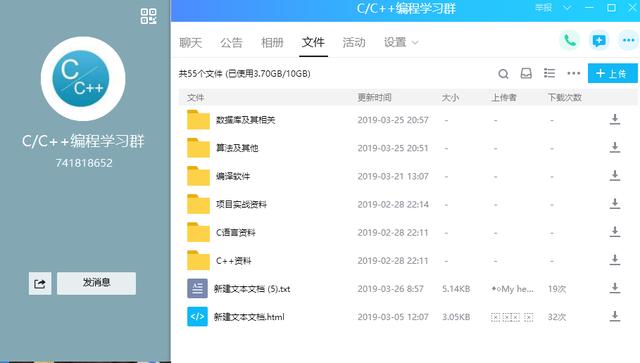Click the new chat bubble icon
Viewport: 640px width, 363px height.
(599, 40)
